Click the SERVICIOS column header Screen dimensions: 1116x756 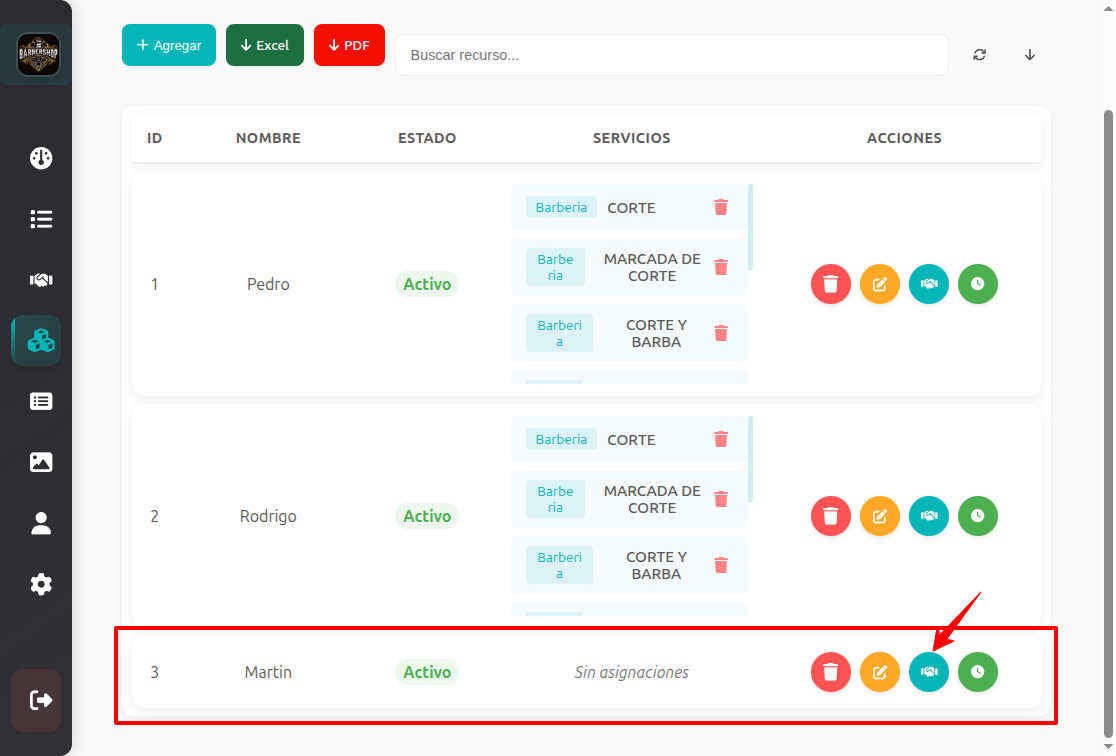tap(631, 138)
